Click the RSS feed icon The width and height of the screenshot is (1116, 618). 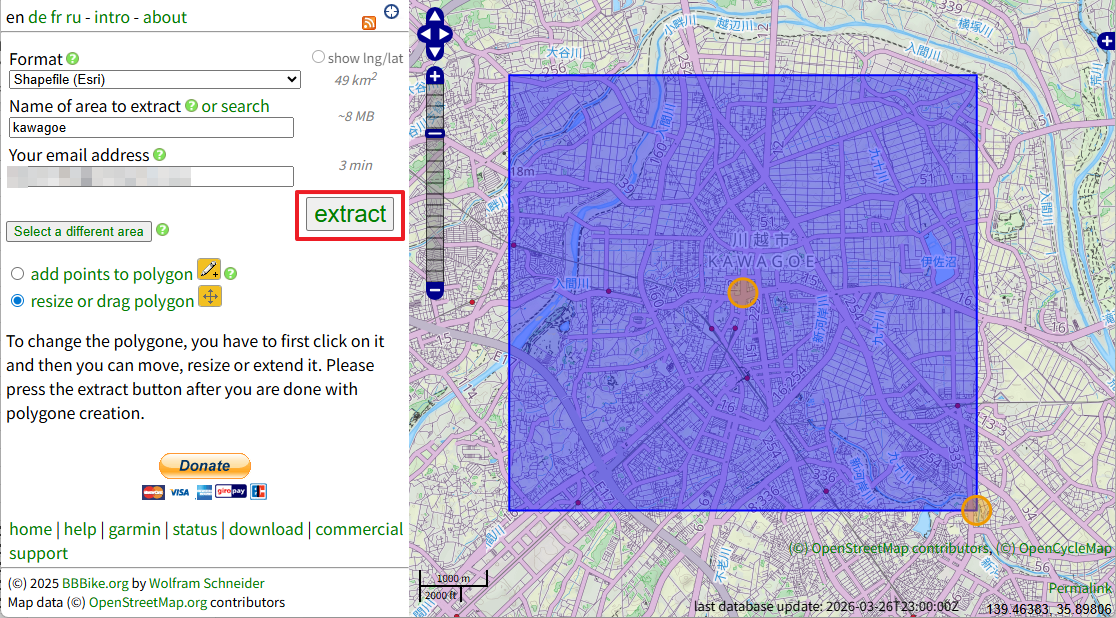point(369,23)
